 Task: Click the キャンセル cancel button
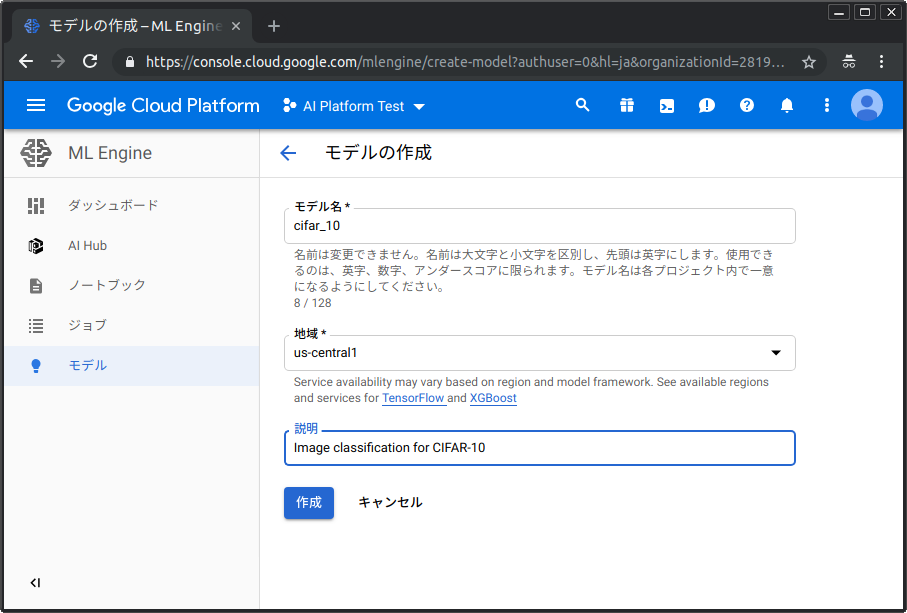[x=390, y=503]
